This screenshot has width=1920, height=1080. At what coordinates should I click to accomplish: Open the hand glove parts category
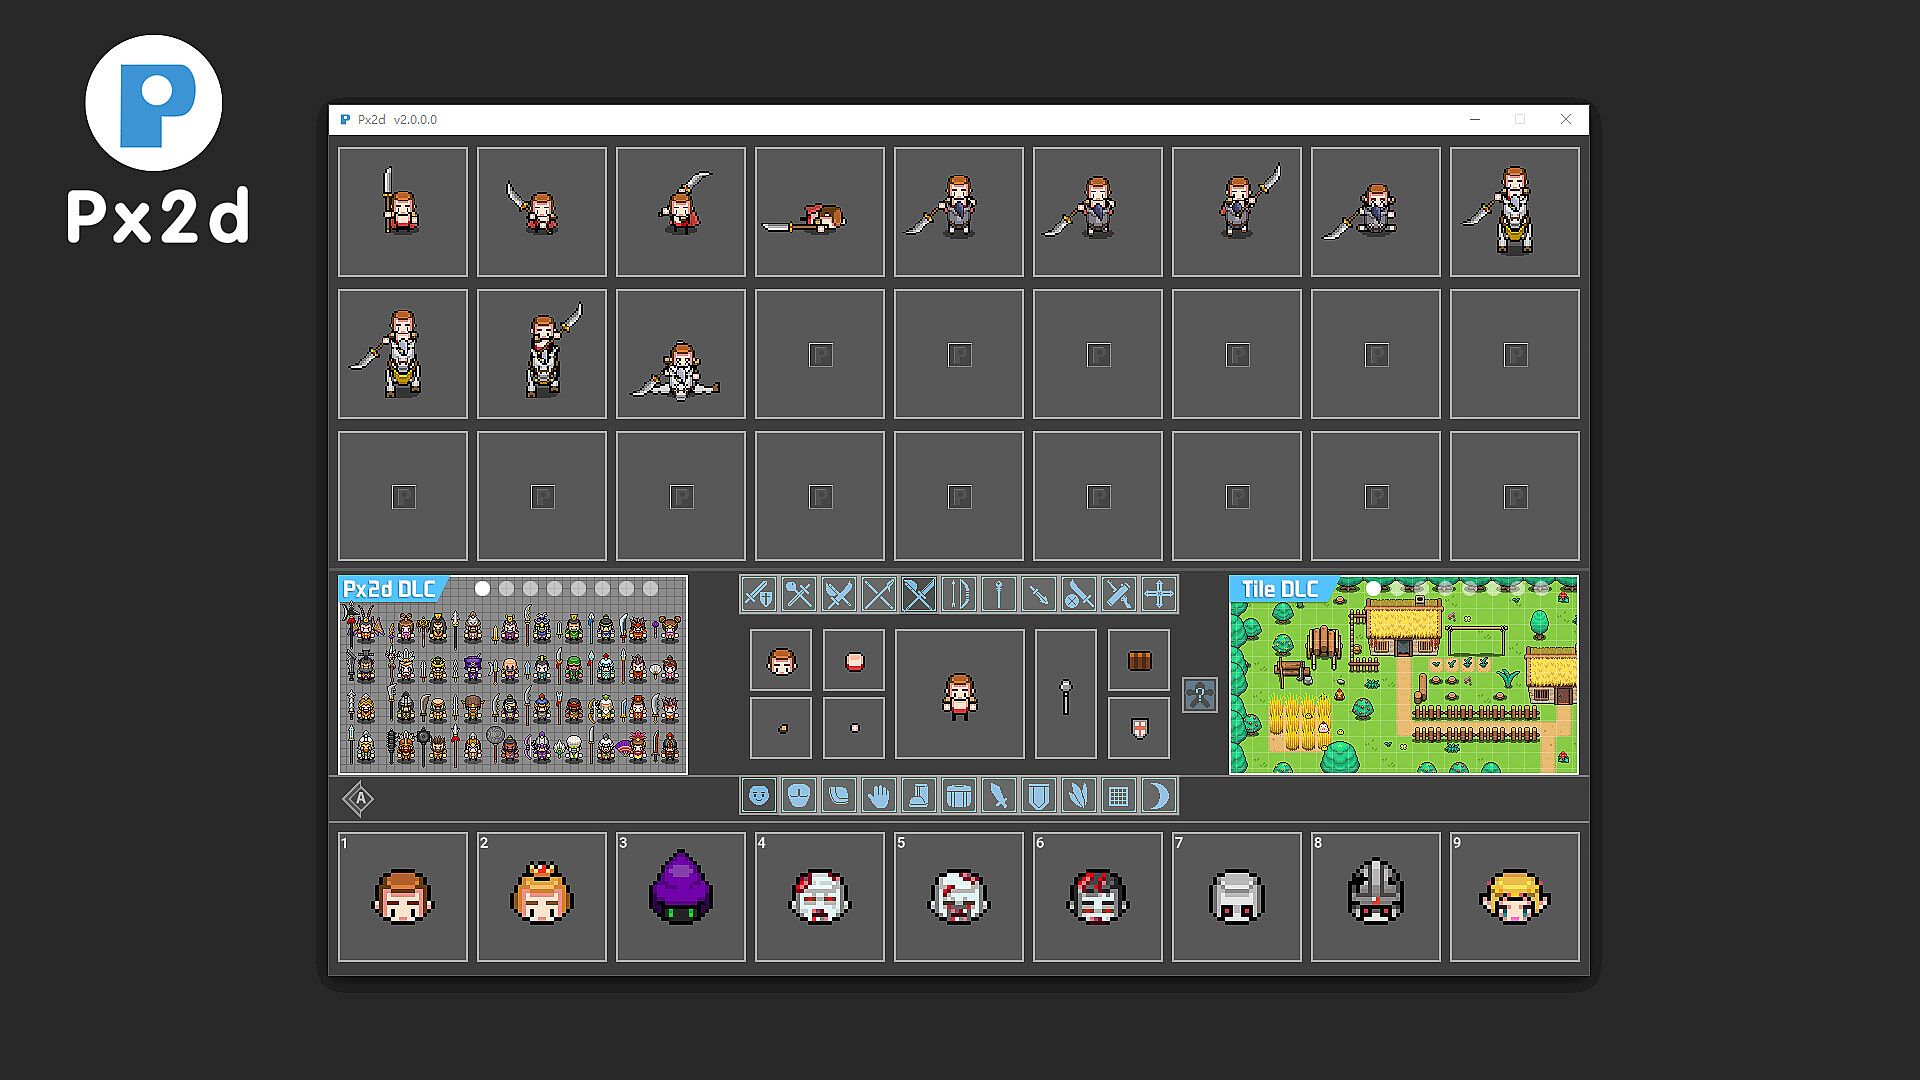click(x=878, y=796)
